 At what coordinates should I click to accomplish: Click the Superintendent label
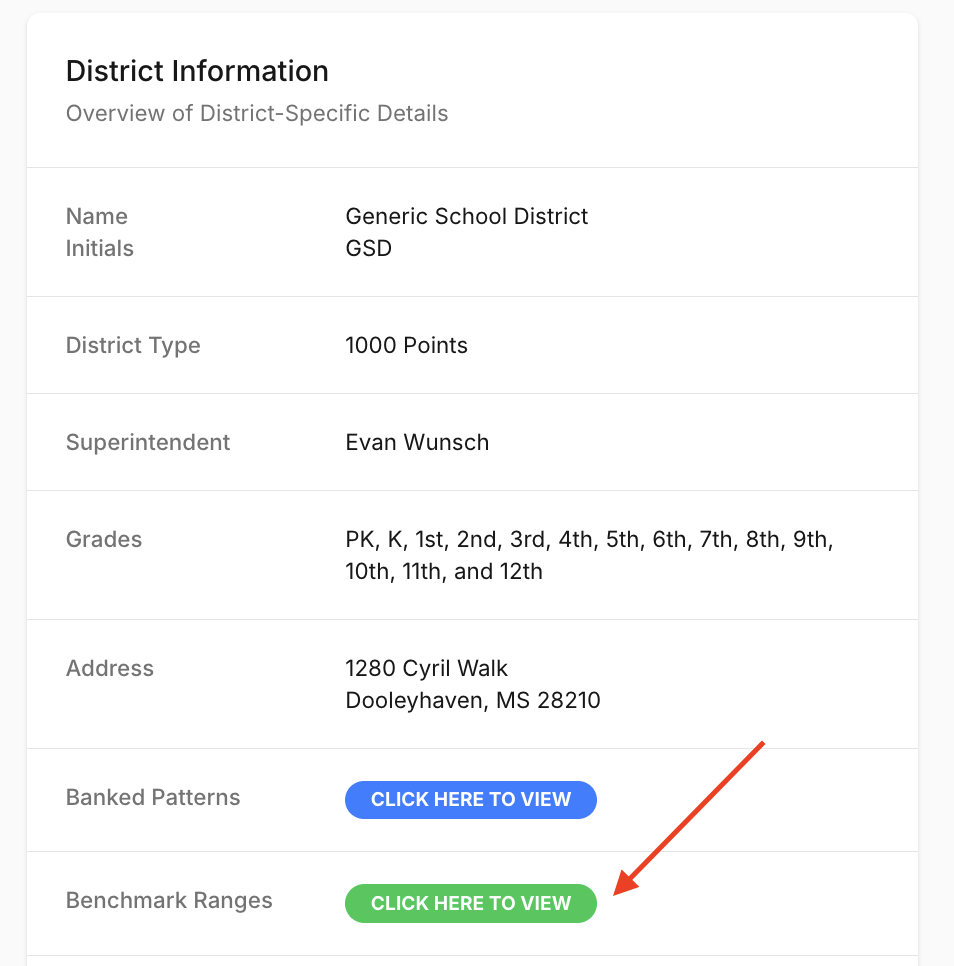(148, 442)
